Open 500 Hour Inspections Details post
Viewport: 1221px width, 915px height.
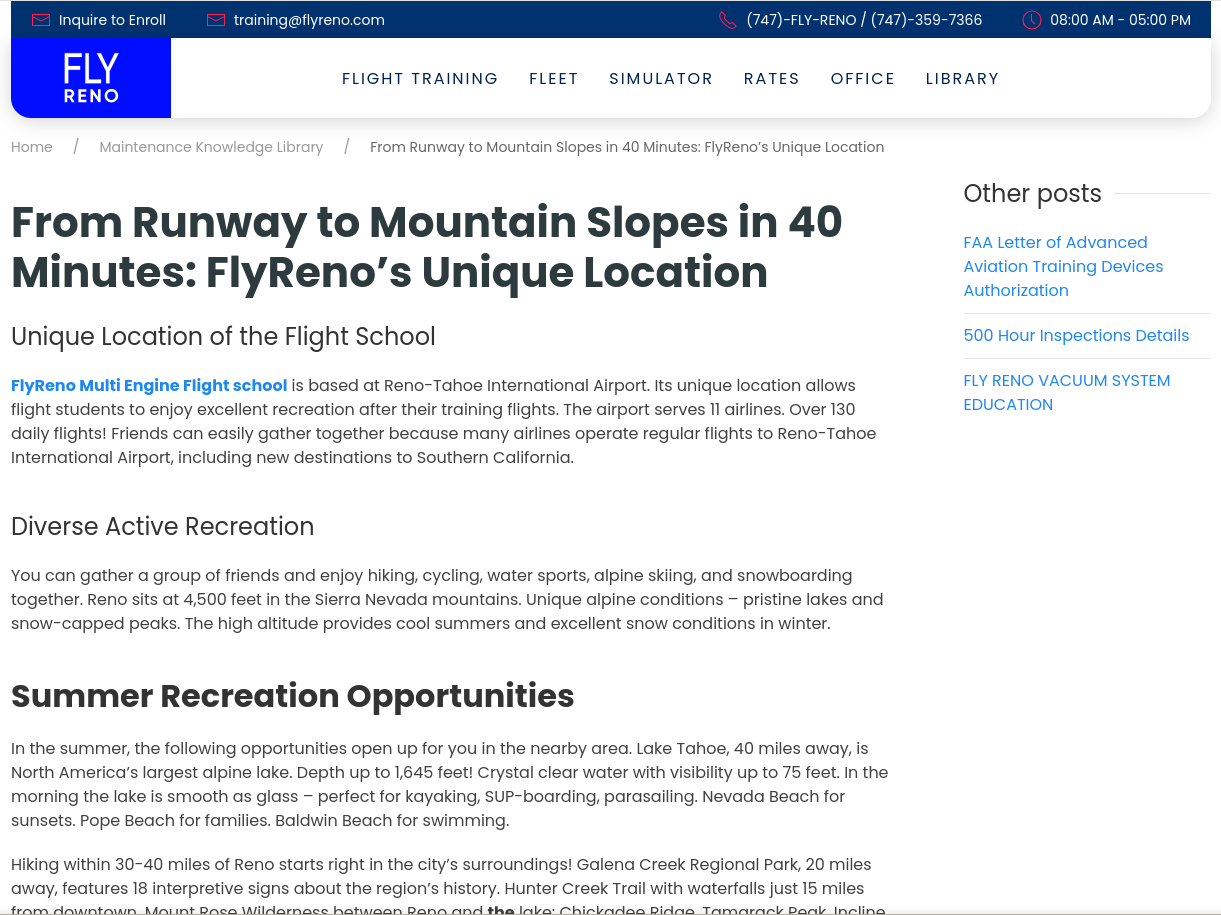[x=1076, y=335]
